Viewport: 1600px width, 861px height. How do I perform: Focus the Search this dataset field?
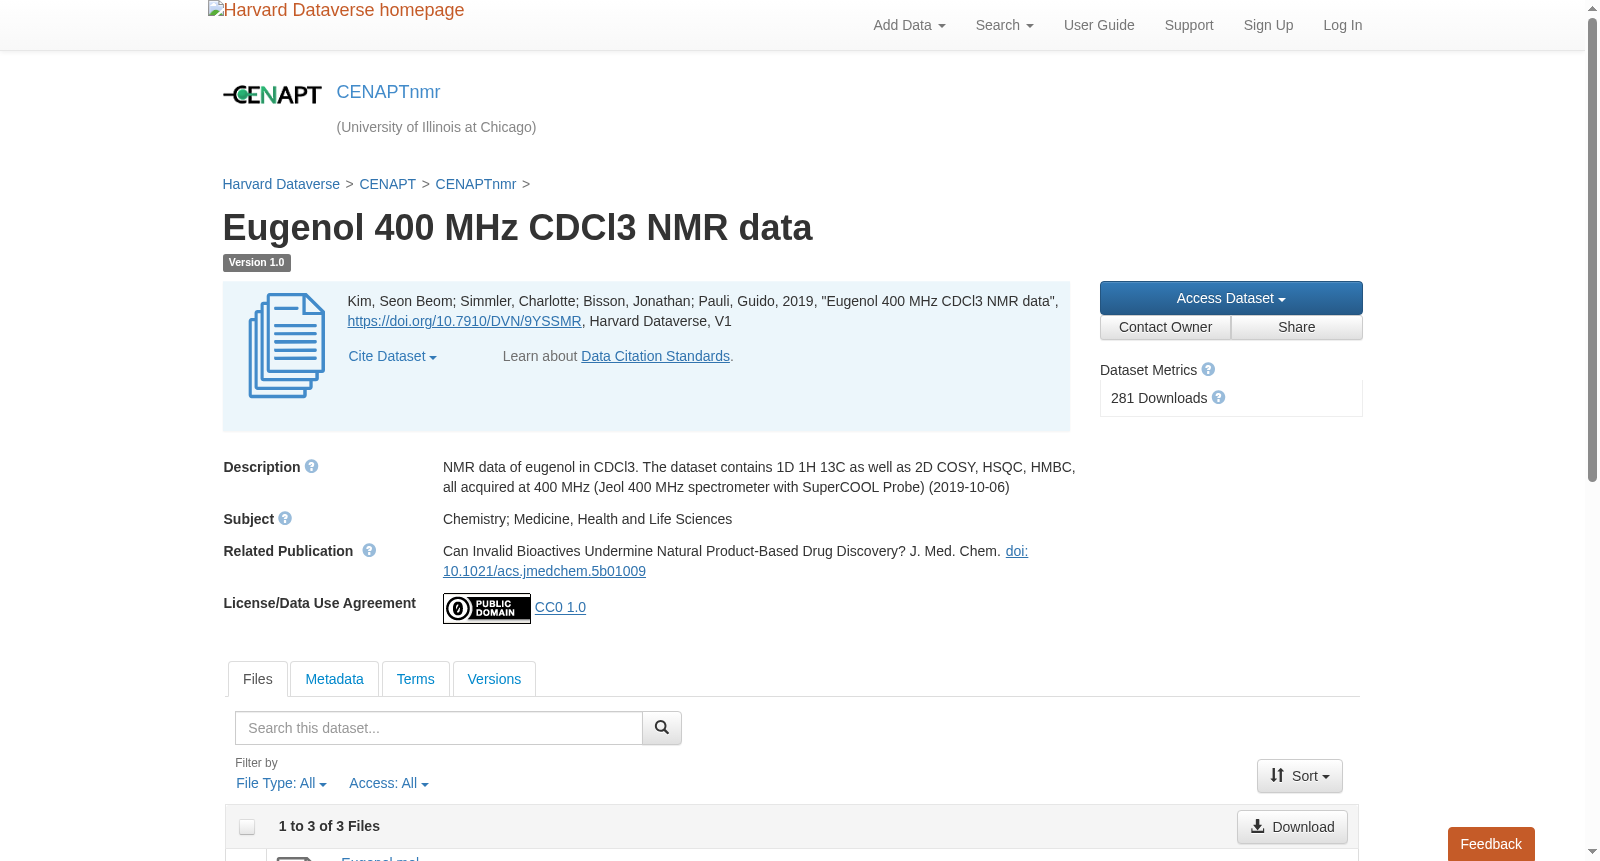[x=439, y=728]
